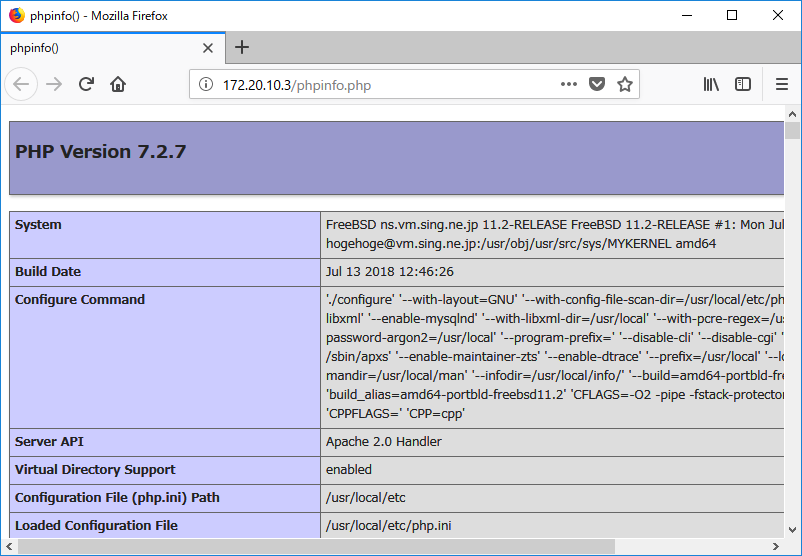Click the Configure Command label
Image resolution: width=802 pixels, height=556 pixels.
click(x=80, y=299)
